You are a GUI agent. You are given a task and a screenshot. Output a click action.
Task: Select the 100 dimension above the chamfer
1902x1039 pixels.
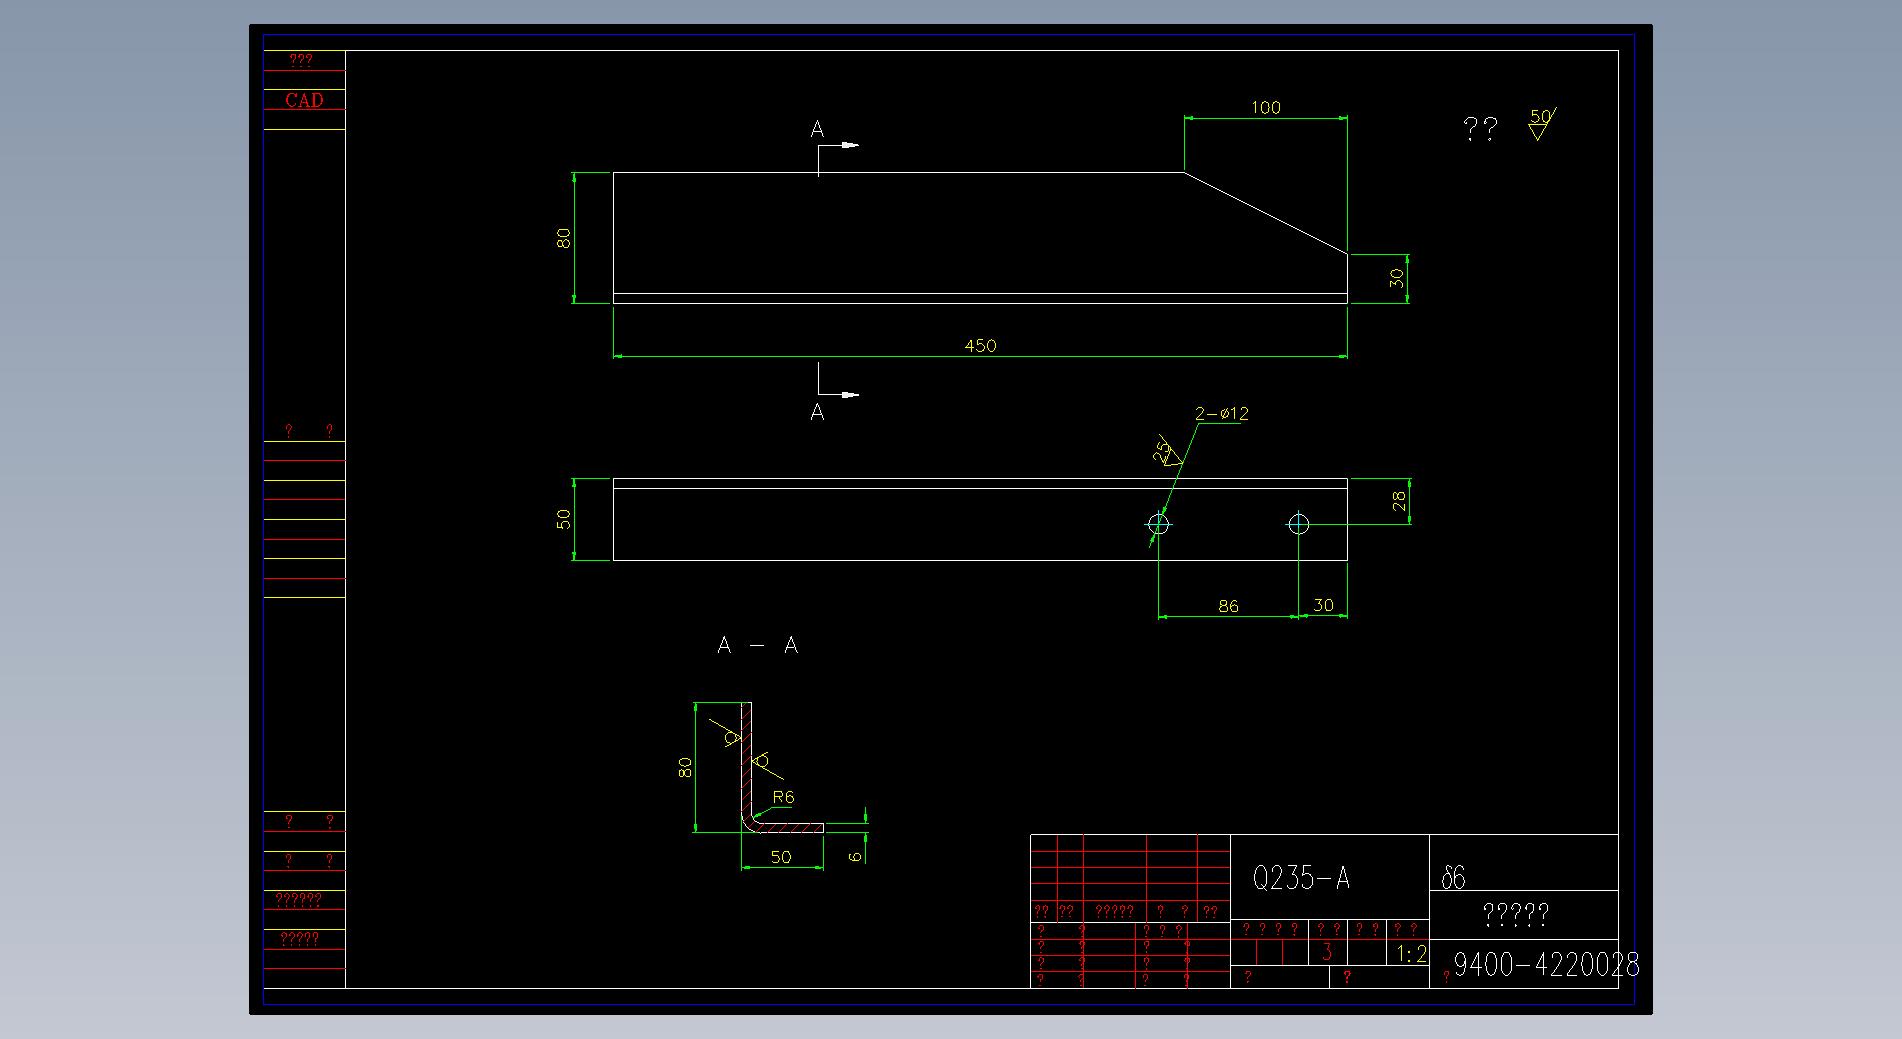coord(1265,107)
